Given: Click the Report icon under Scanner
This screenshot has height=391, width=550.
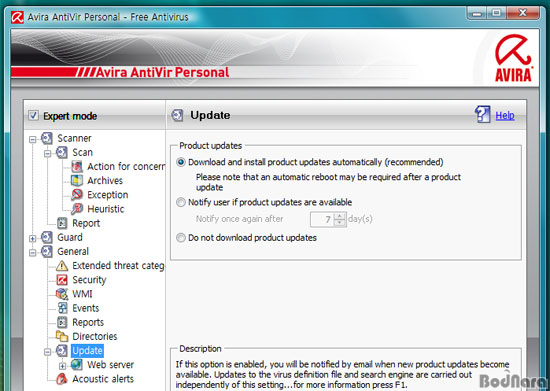Looking at the screenshot, I should tap(62, 223).
